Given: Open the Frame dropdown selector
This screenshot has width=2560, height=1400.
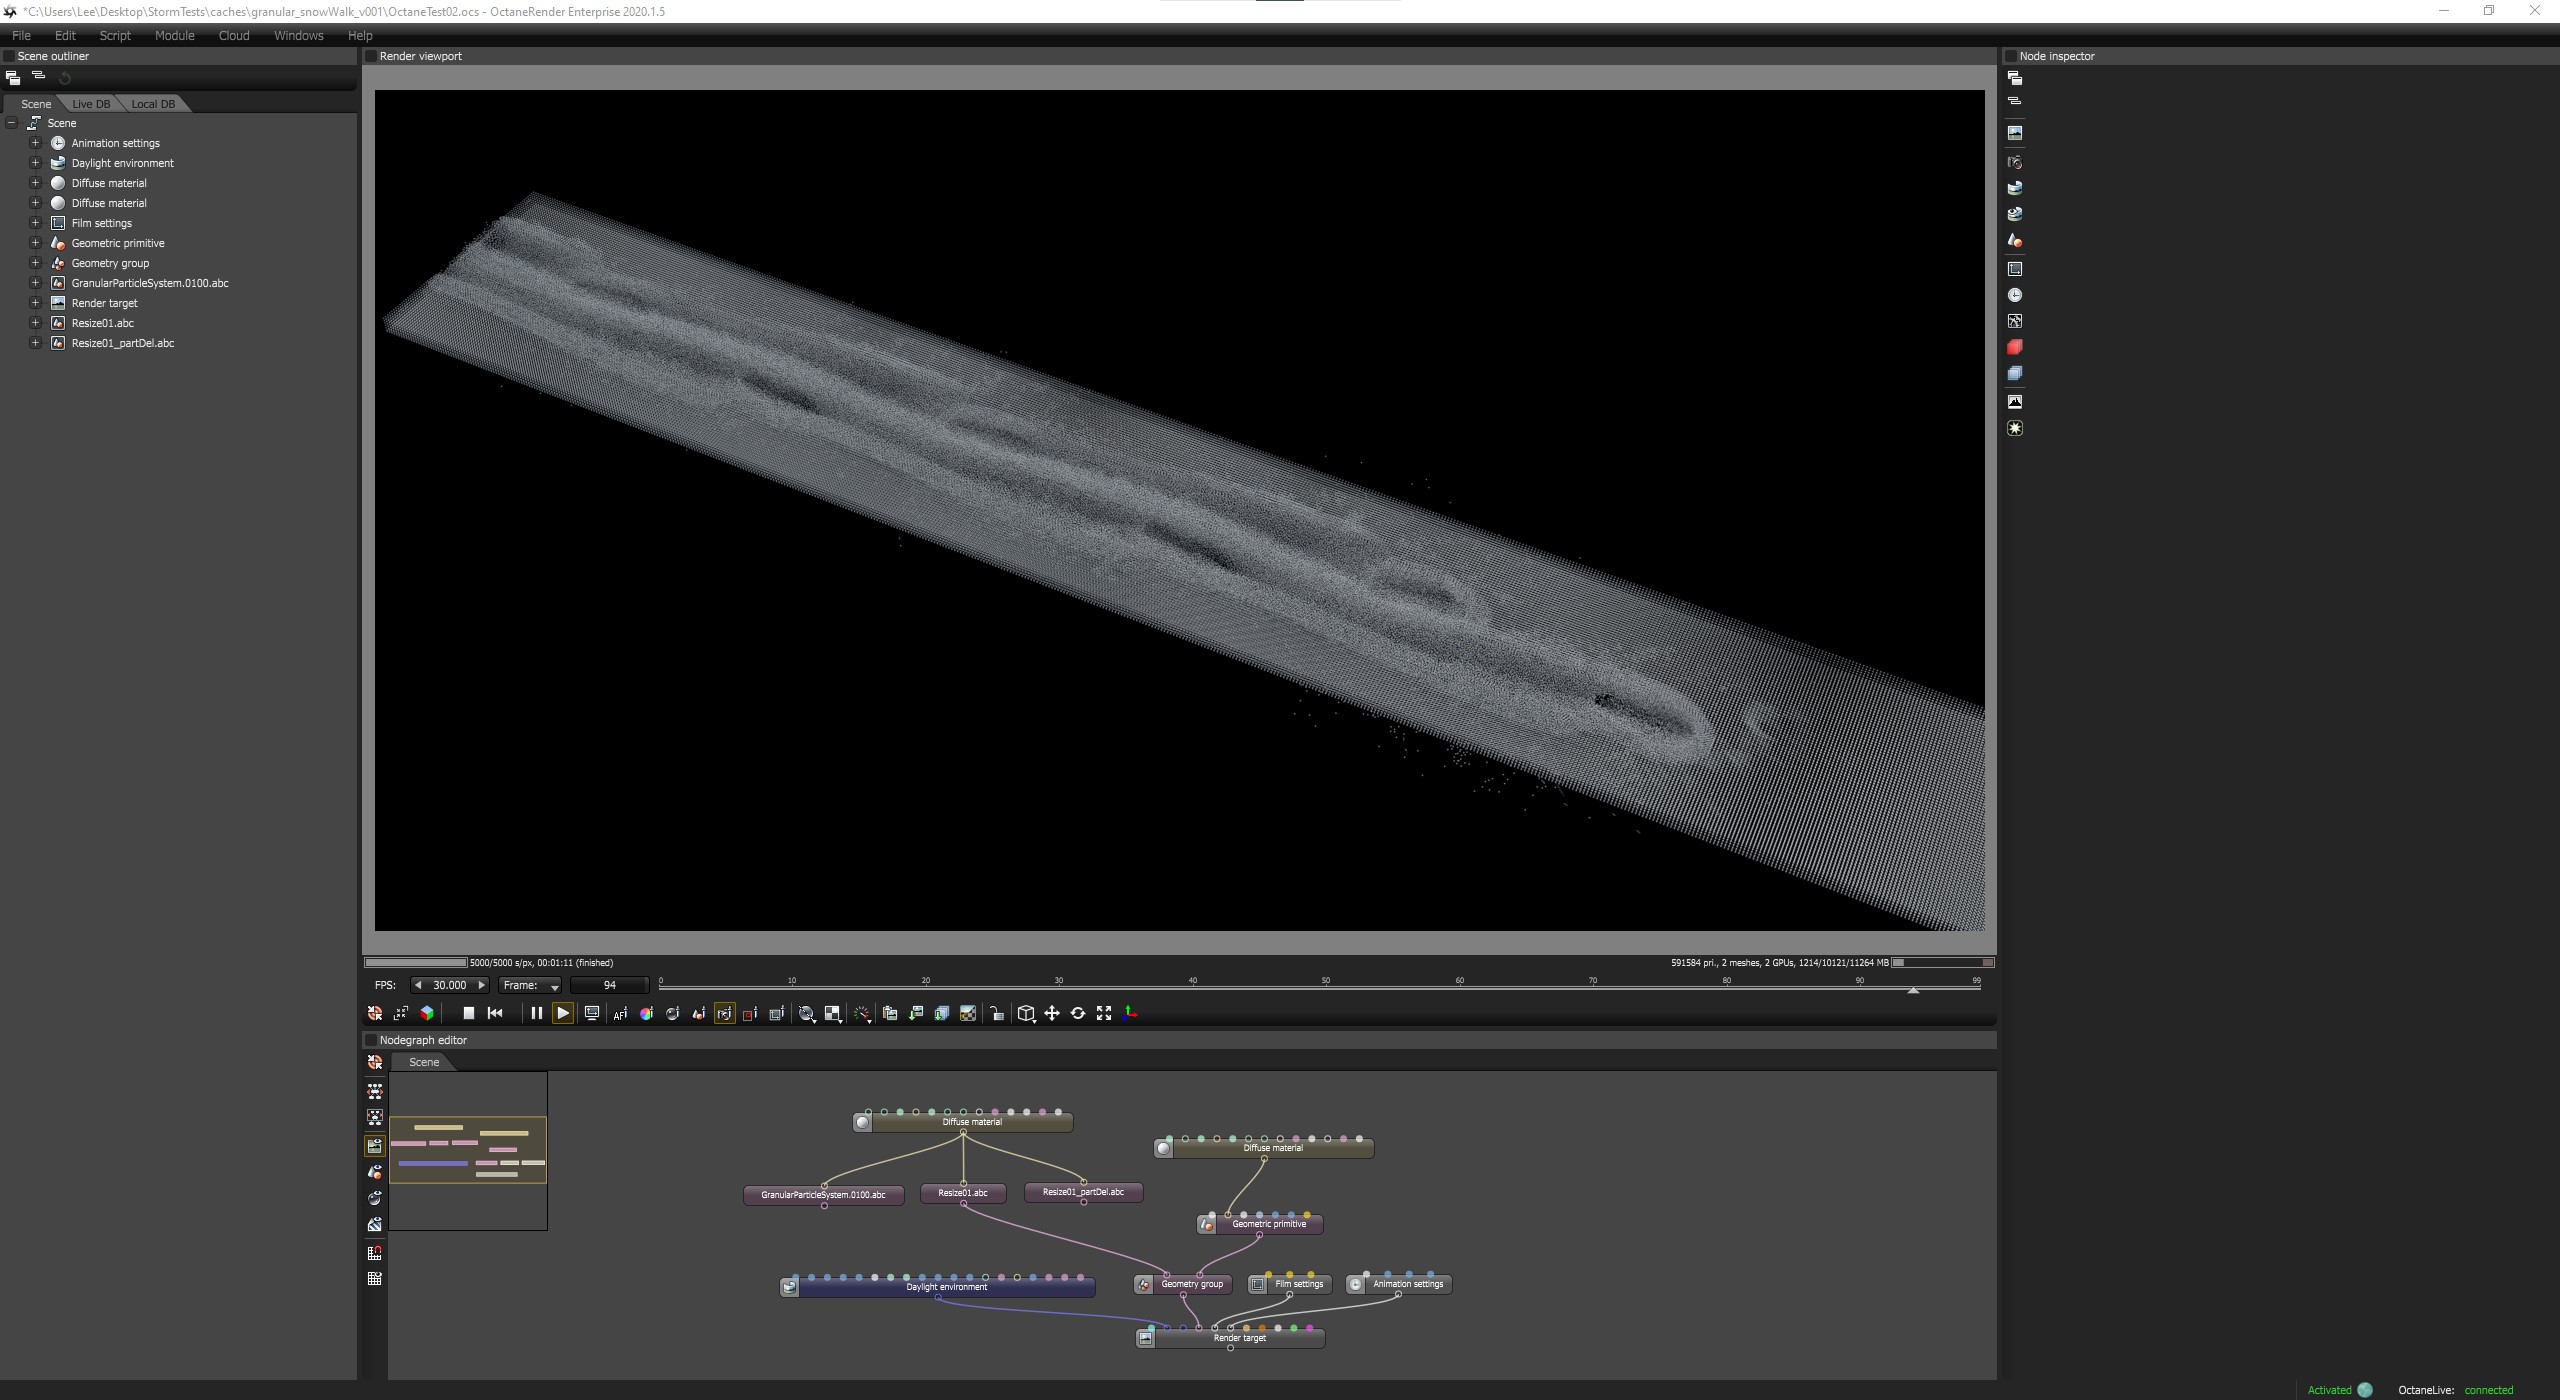Looking at the screenshot, I should point(530,986).
